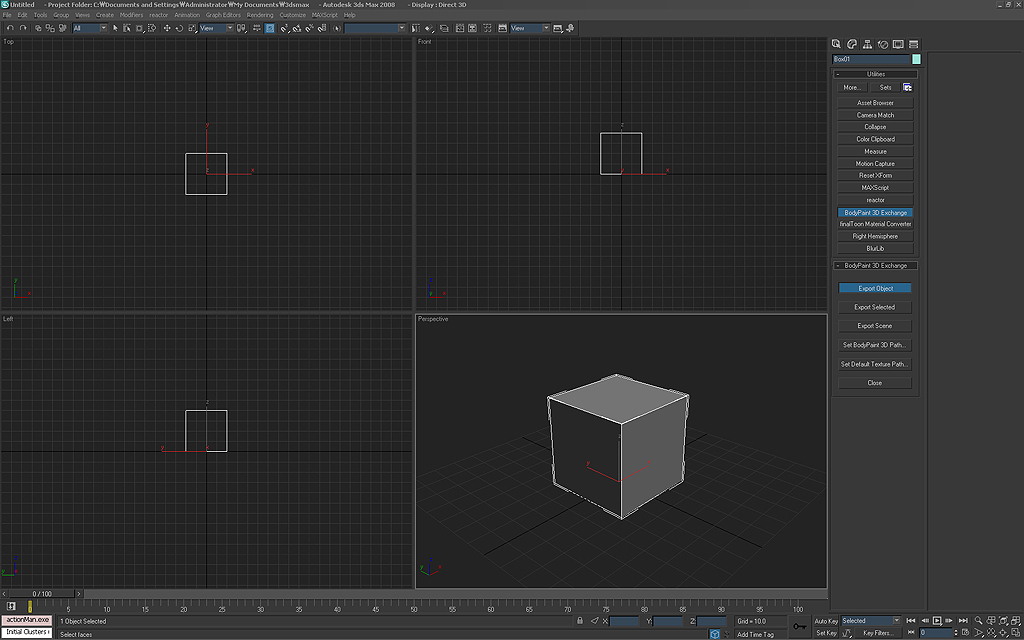Click the Box01 object color swatch
Image resolution: width=1024 pixels, height=640 pixels.
[916, 59]
